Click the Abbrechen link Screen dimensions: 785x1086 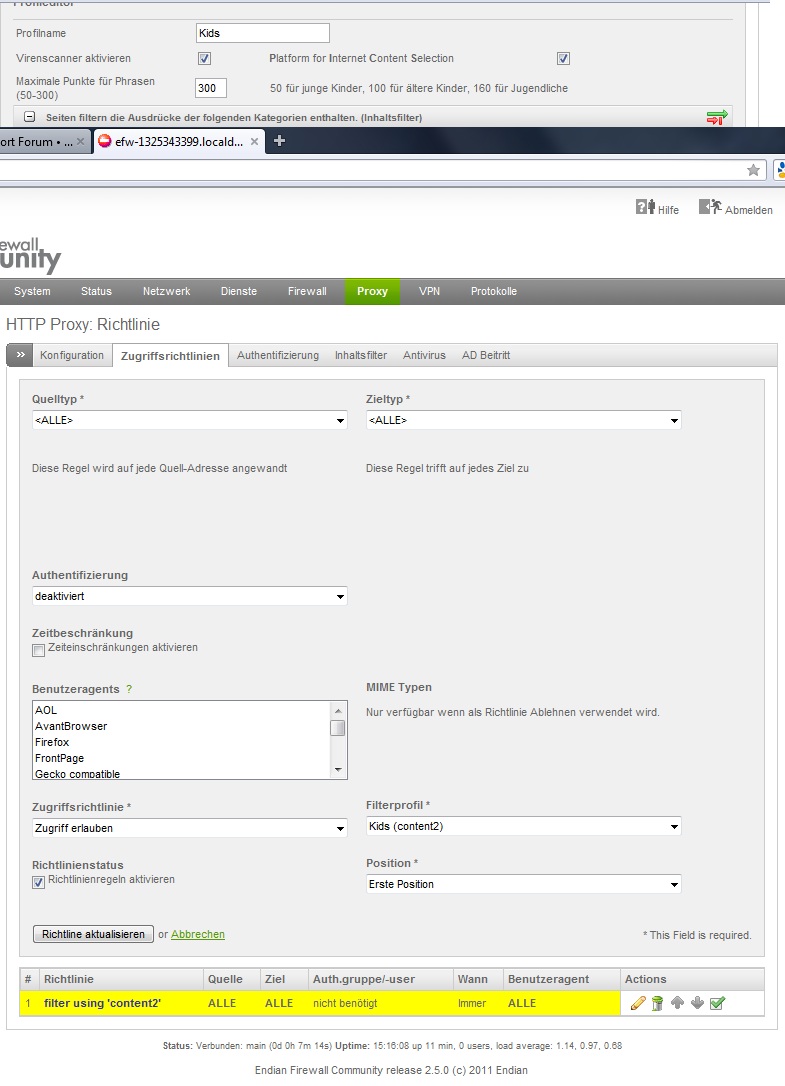coord(198,934)
